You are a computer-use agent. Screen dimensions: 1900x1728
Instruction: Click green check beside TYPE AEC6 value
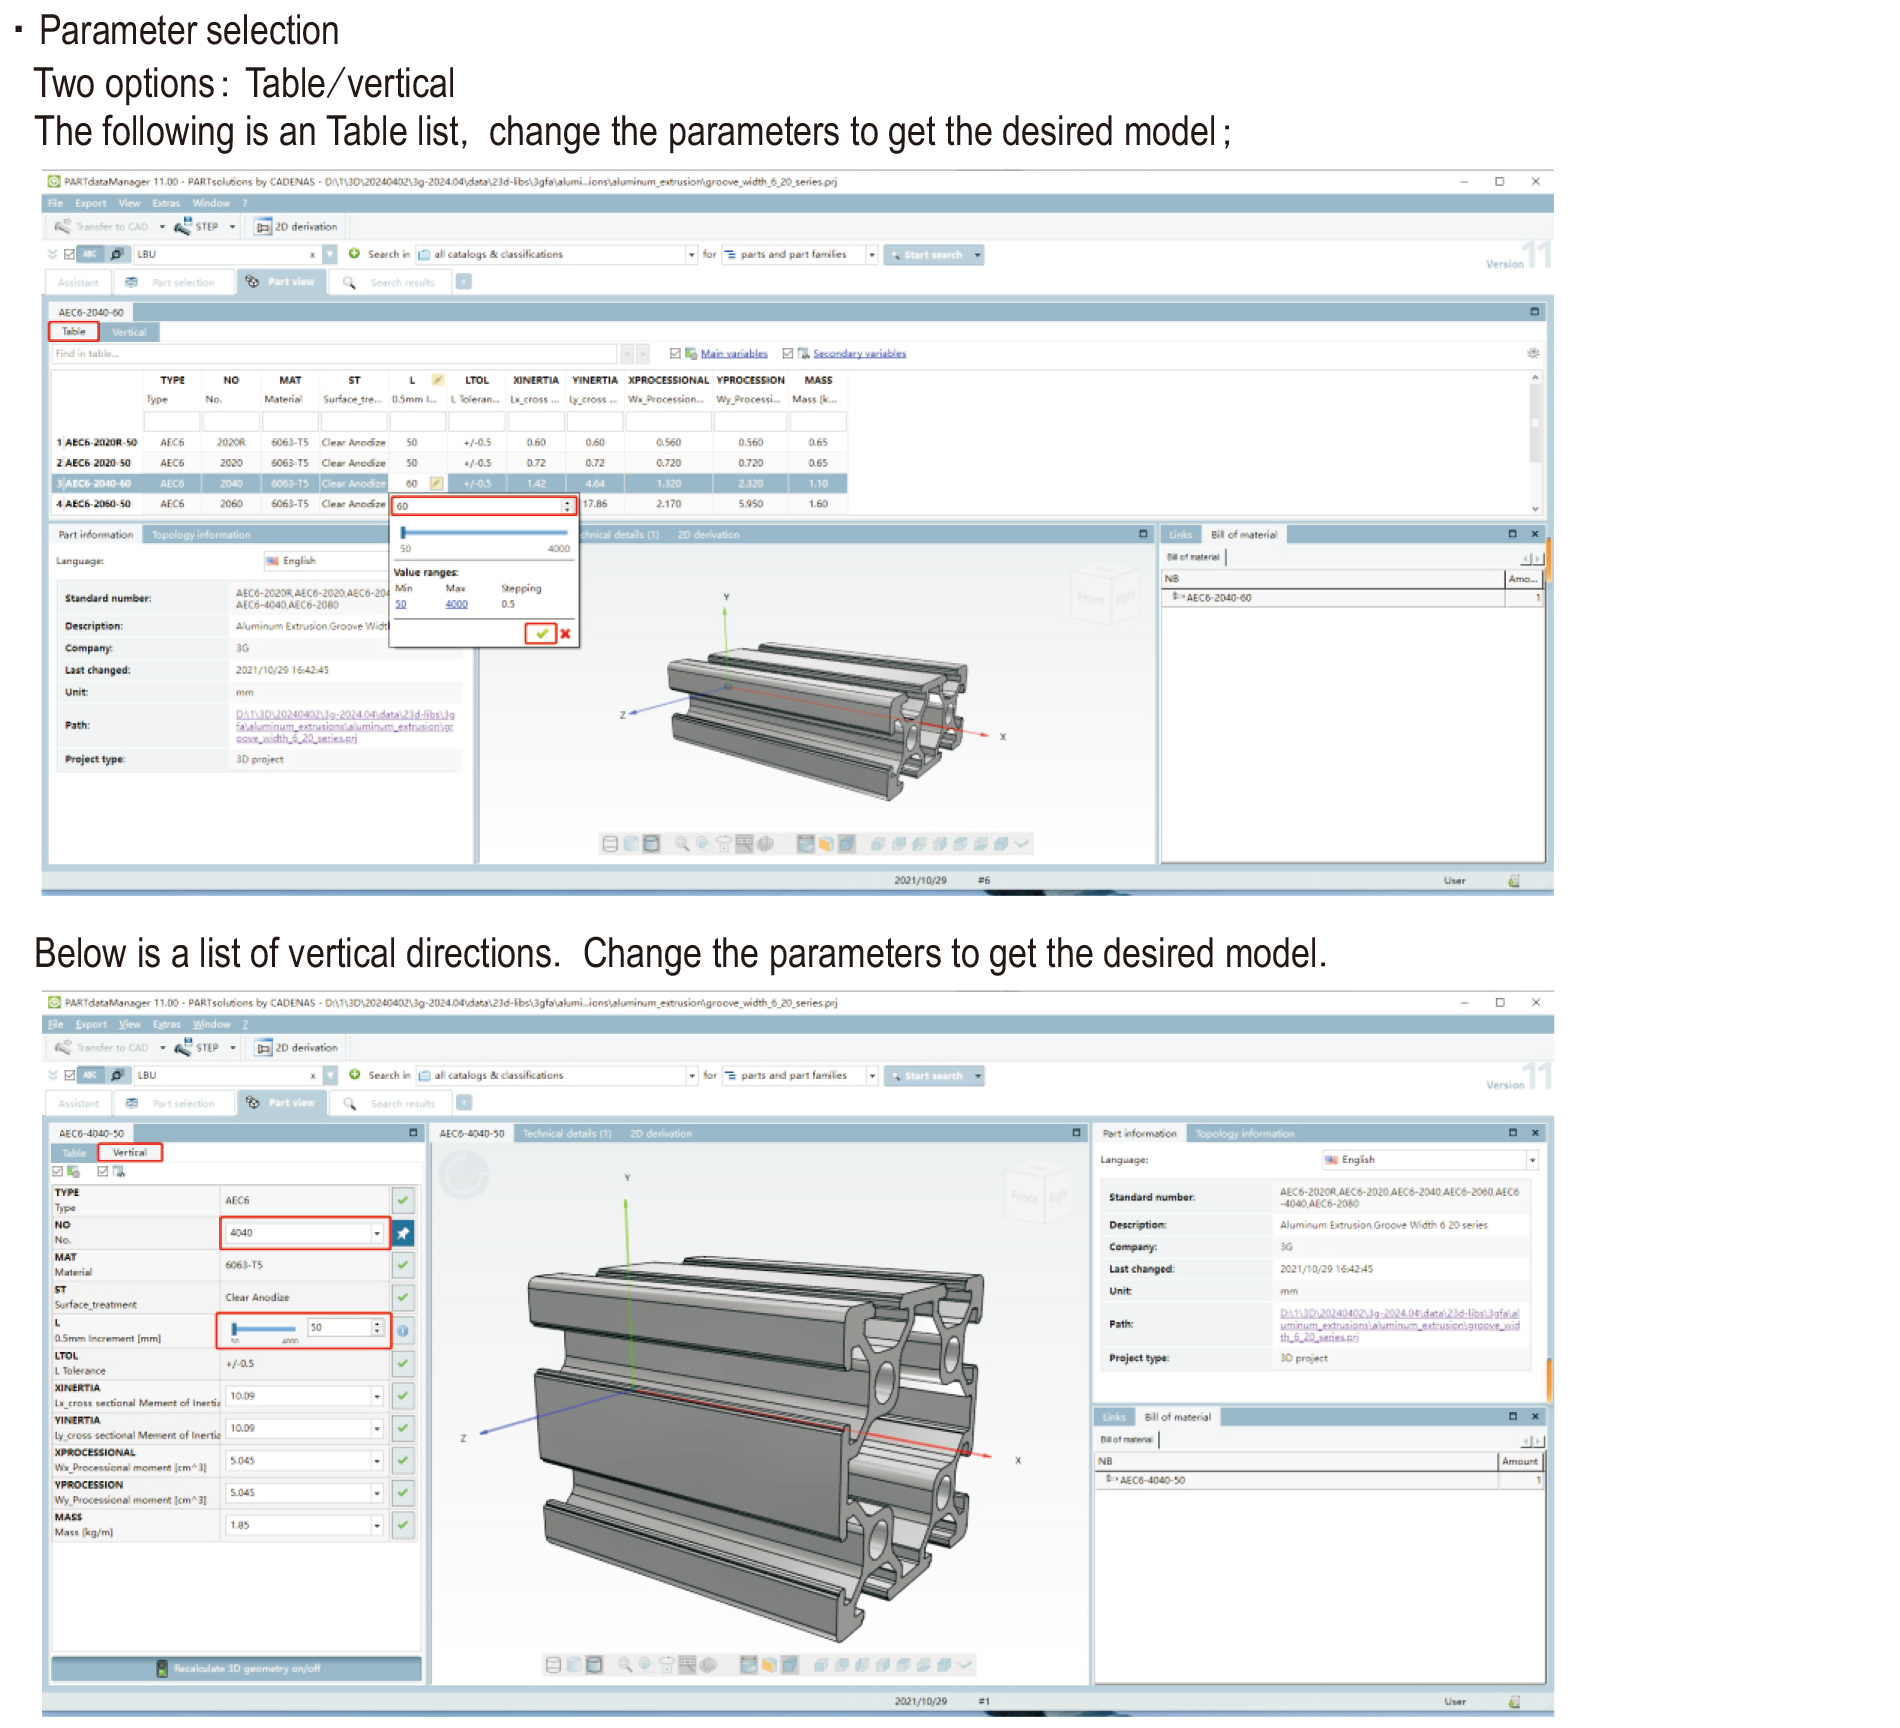tap(403, 1200)
